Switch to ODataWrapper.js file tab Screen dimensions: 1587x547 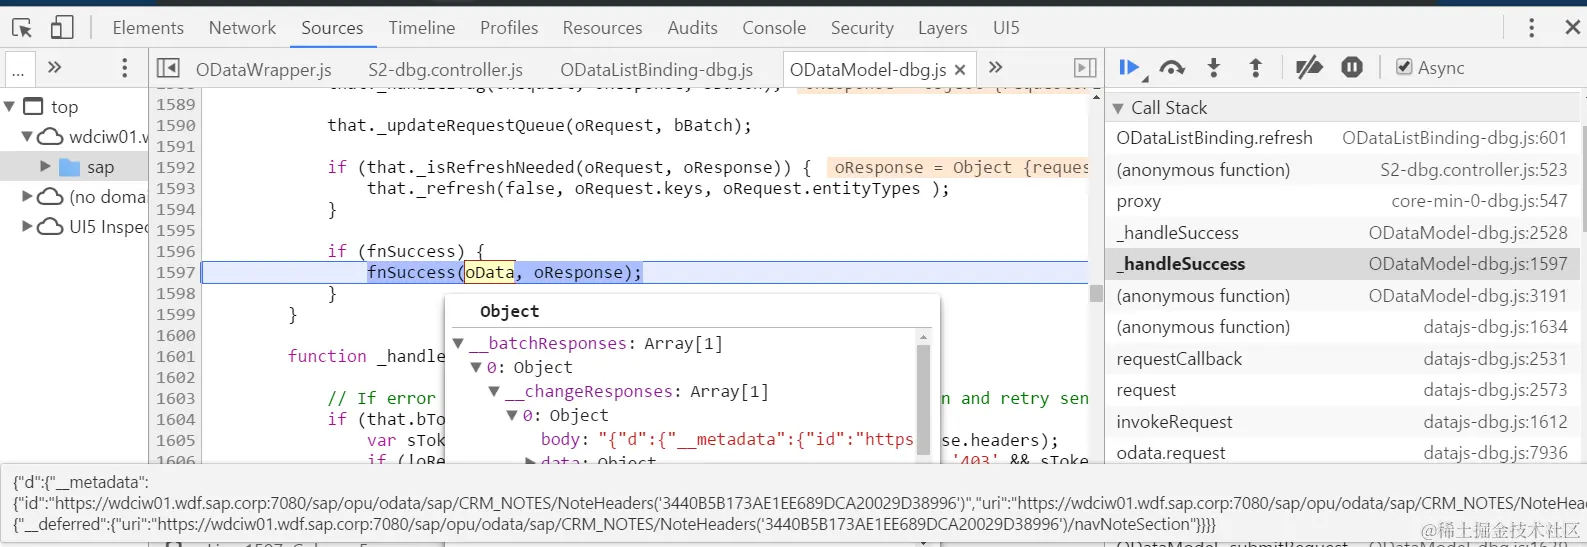click(264, 70)
